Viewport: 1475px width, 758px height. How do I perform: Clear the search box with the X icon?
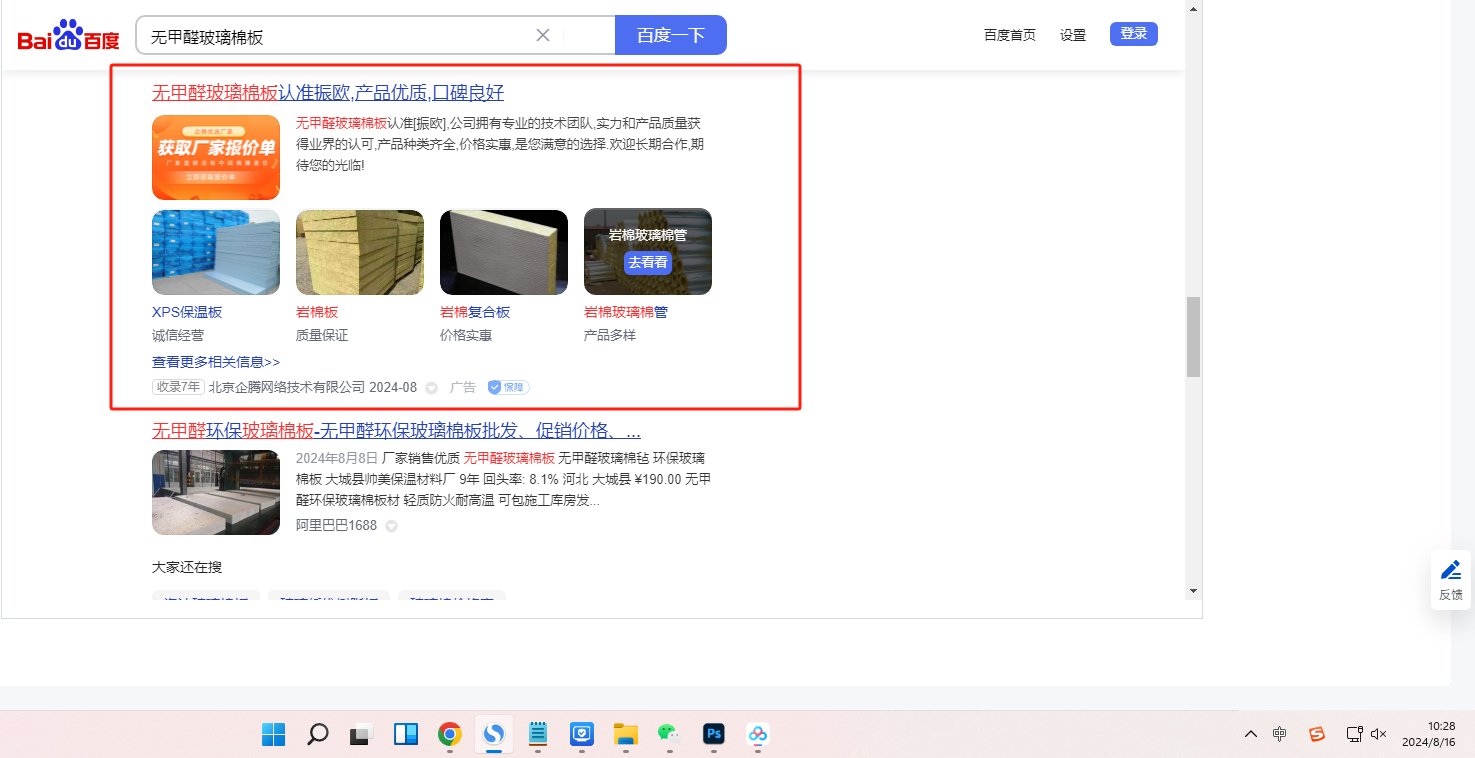coord(543,35)
